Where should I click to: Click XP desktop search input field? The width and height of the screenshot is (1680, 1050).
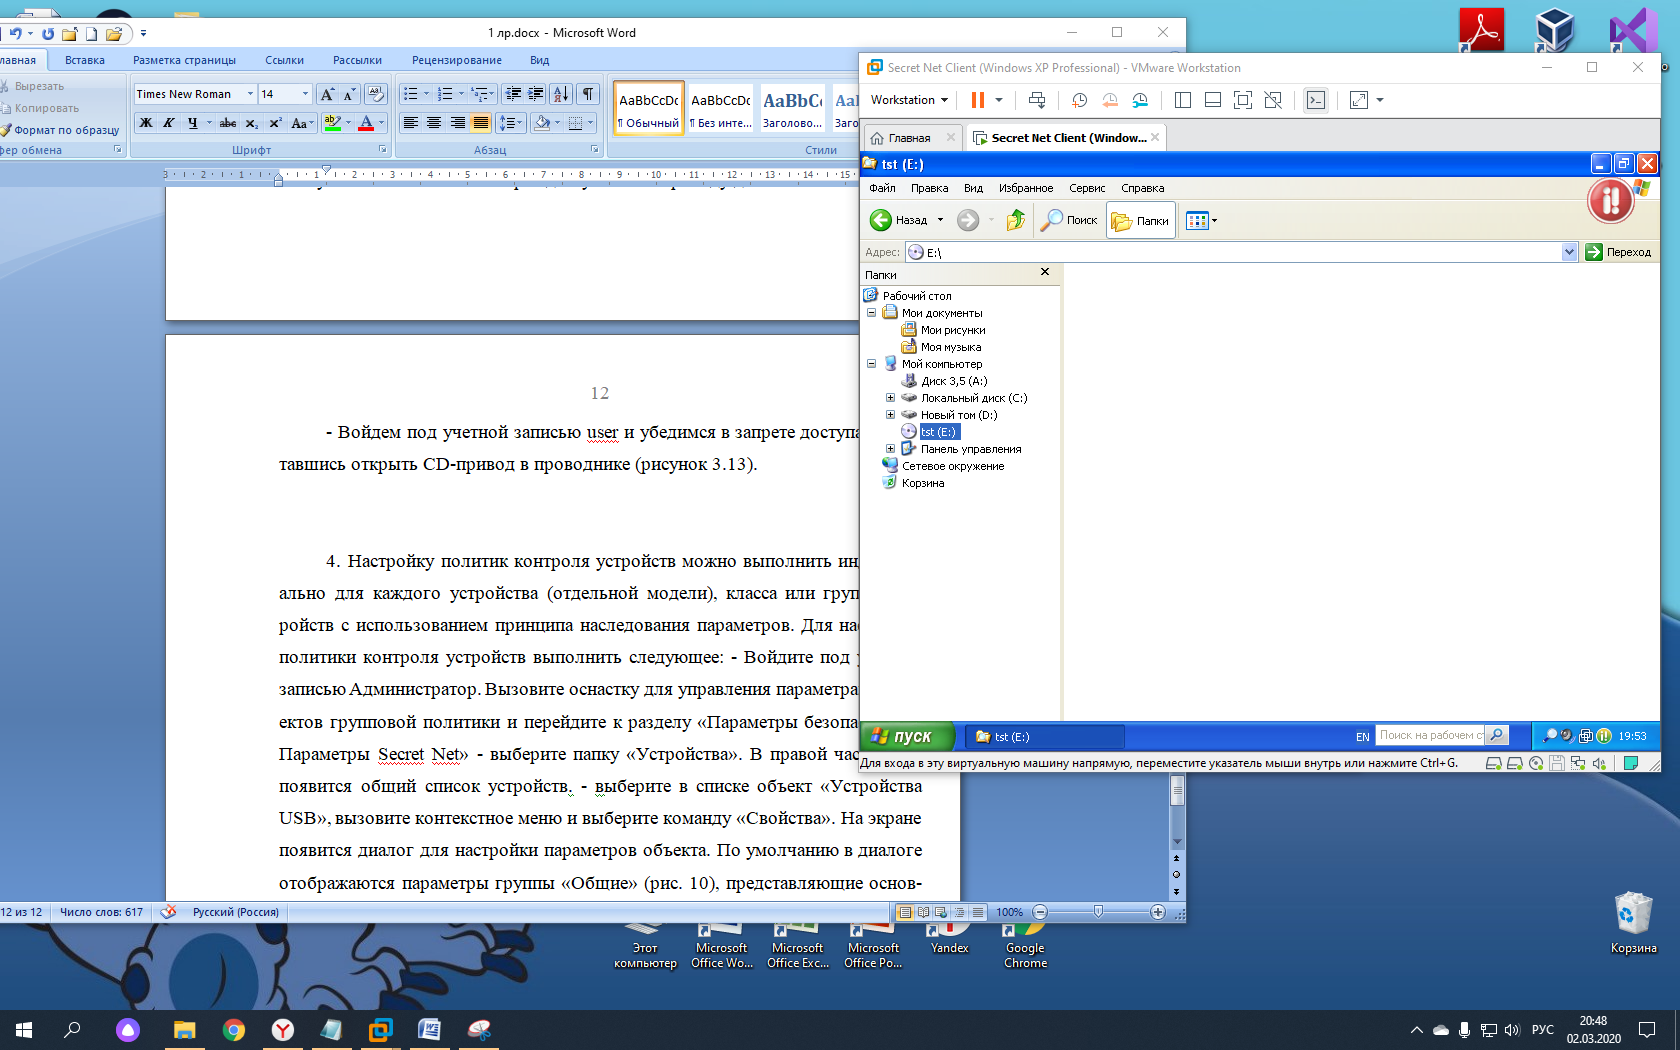1430,735
